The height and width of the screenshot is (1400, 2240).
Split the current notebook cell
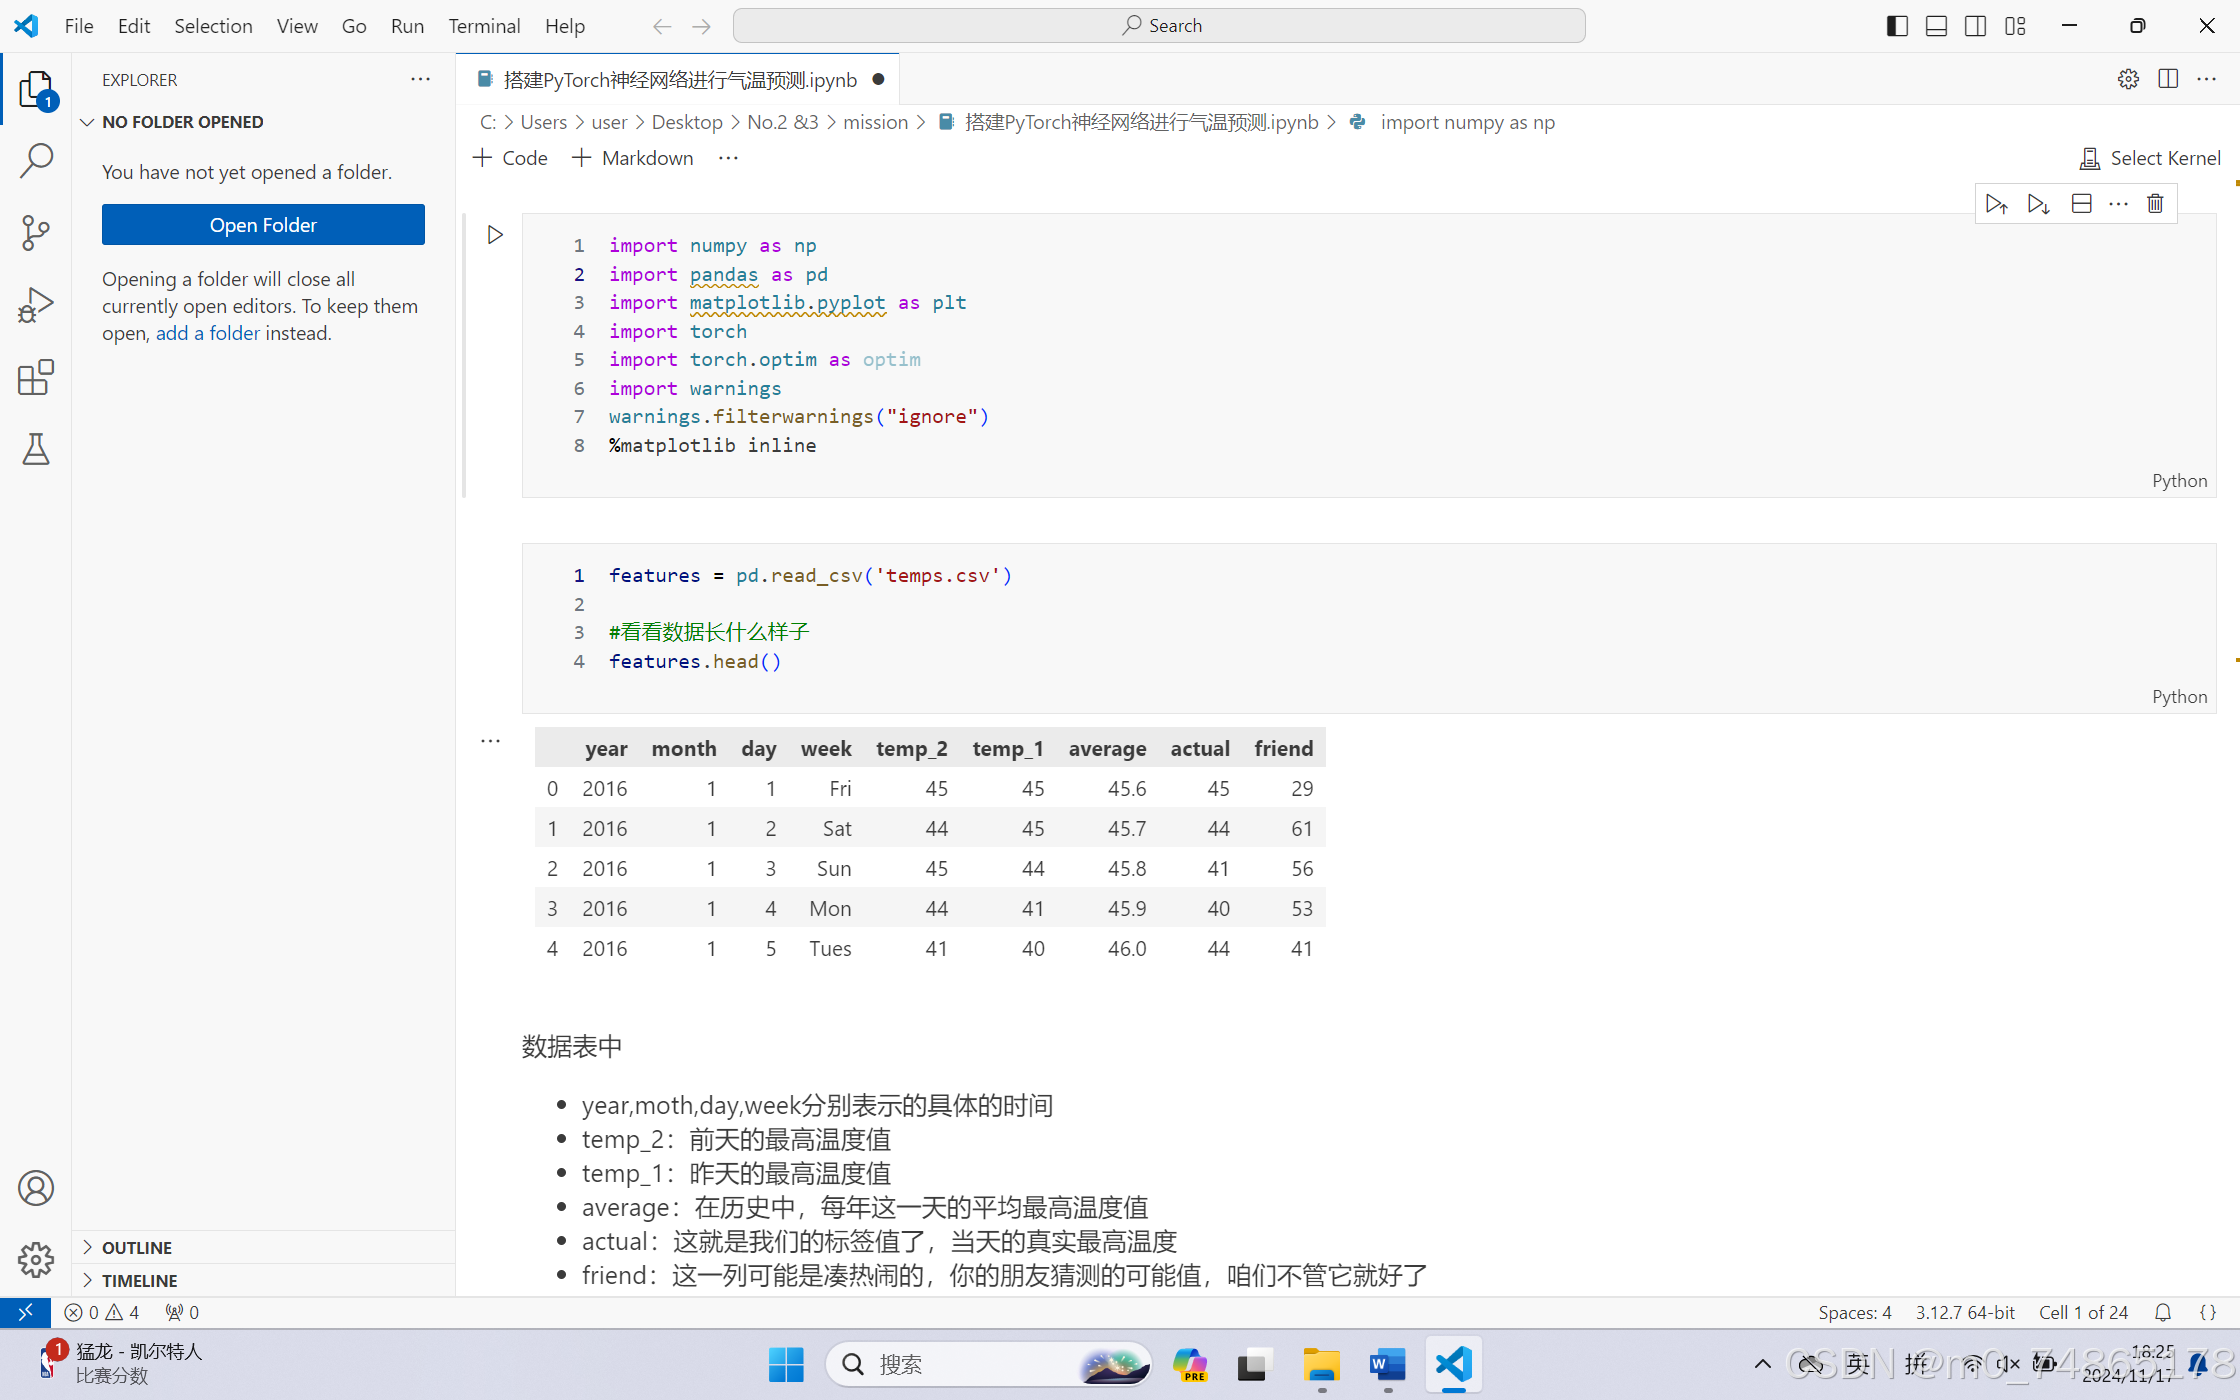(x=2081, y=203)
